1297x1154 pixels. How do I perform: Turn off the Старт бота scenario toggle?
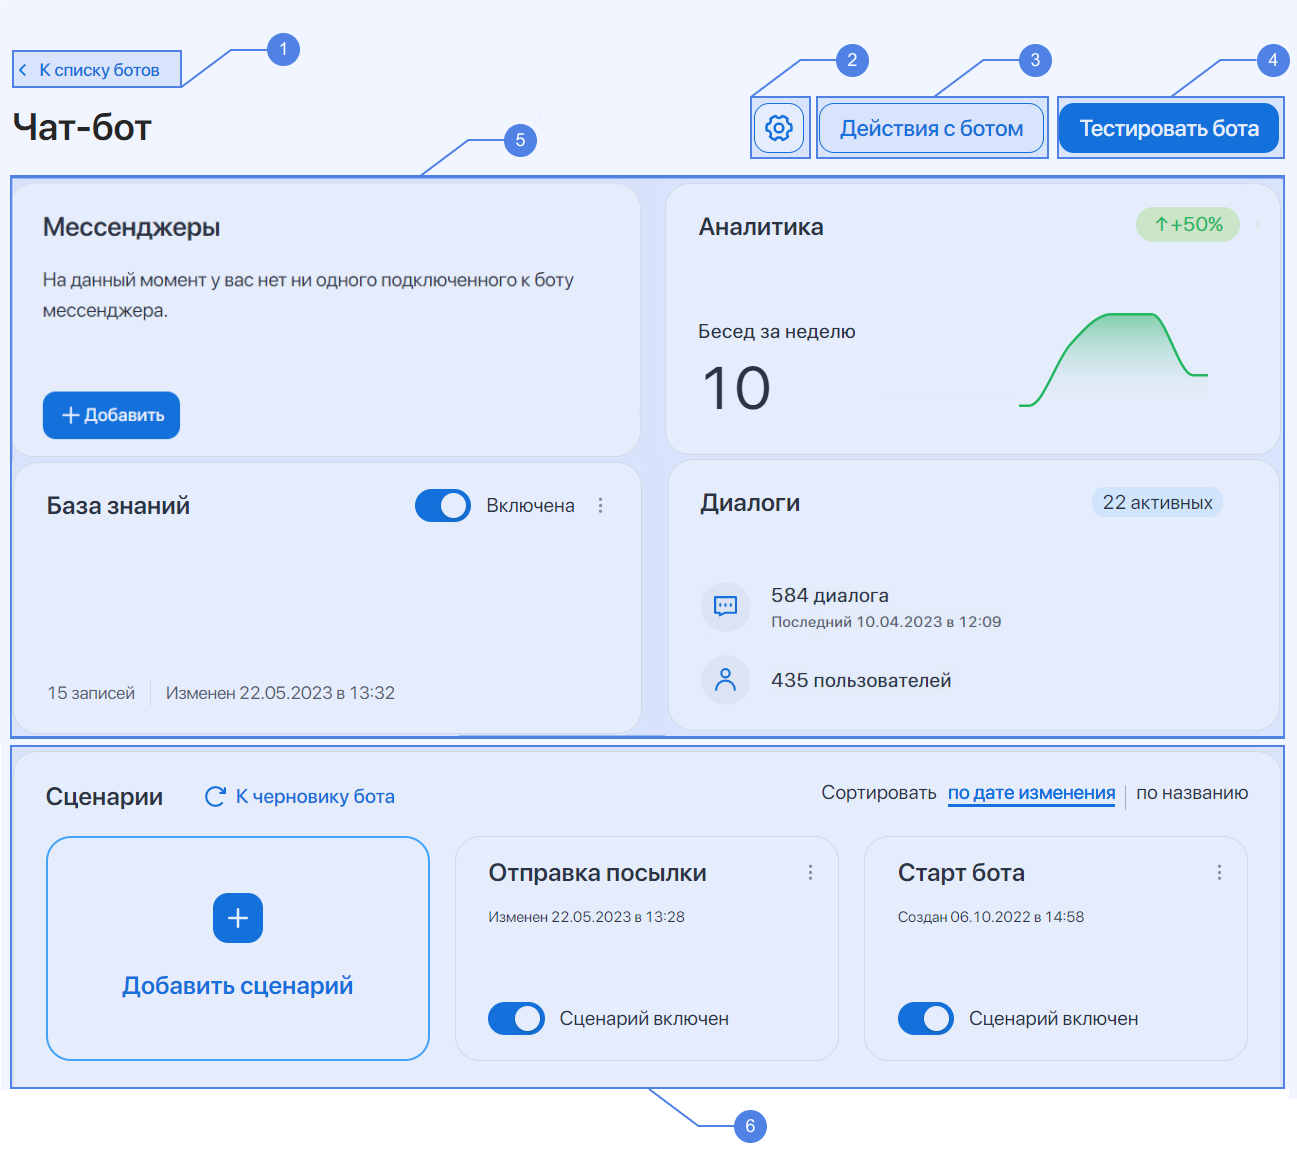[925, 1018]
